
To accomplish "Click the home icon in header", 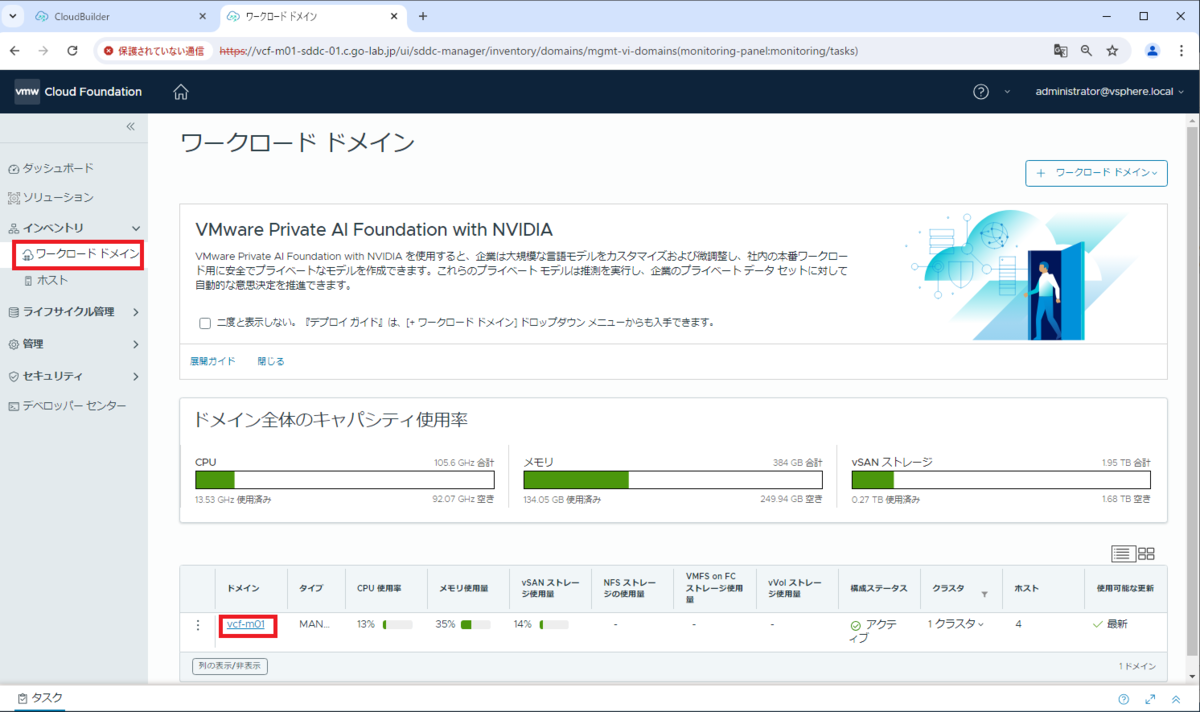I will [181, 92].
